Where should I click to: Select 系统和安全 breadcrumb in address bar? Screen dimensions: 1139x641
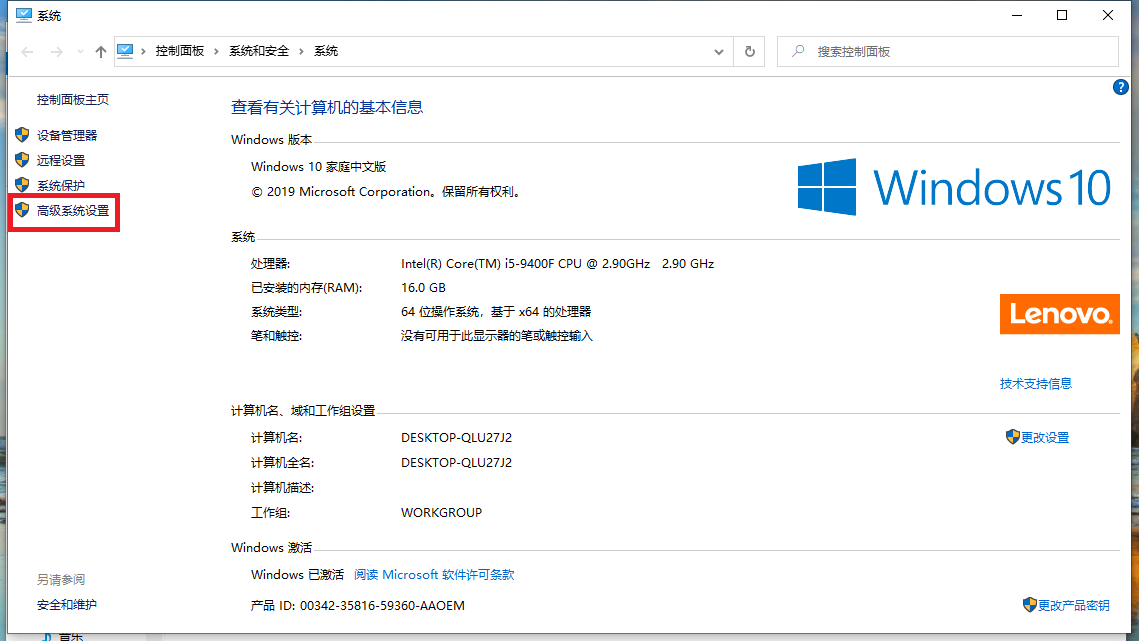tap(259, 51)
